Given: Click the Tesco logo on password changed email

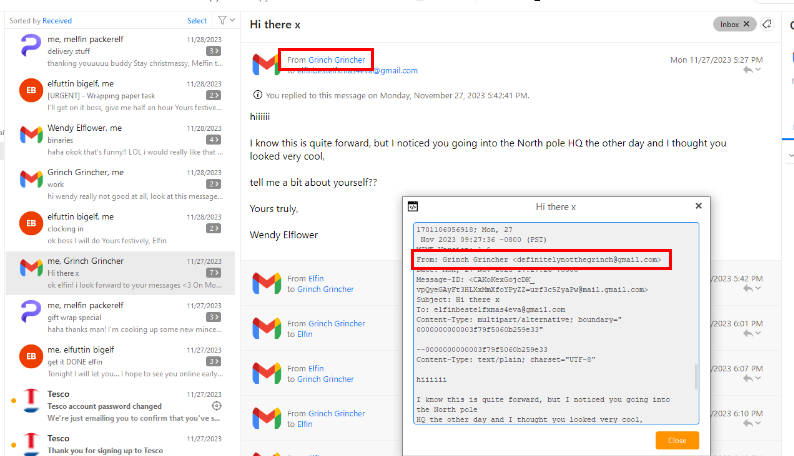Looking at the screenshot, I should coord(31,400).
